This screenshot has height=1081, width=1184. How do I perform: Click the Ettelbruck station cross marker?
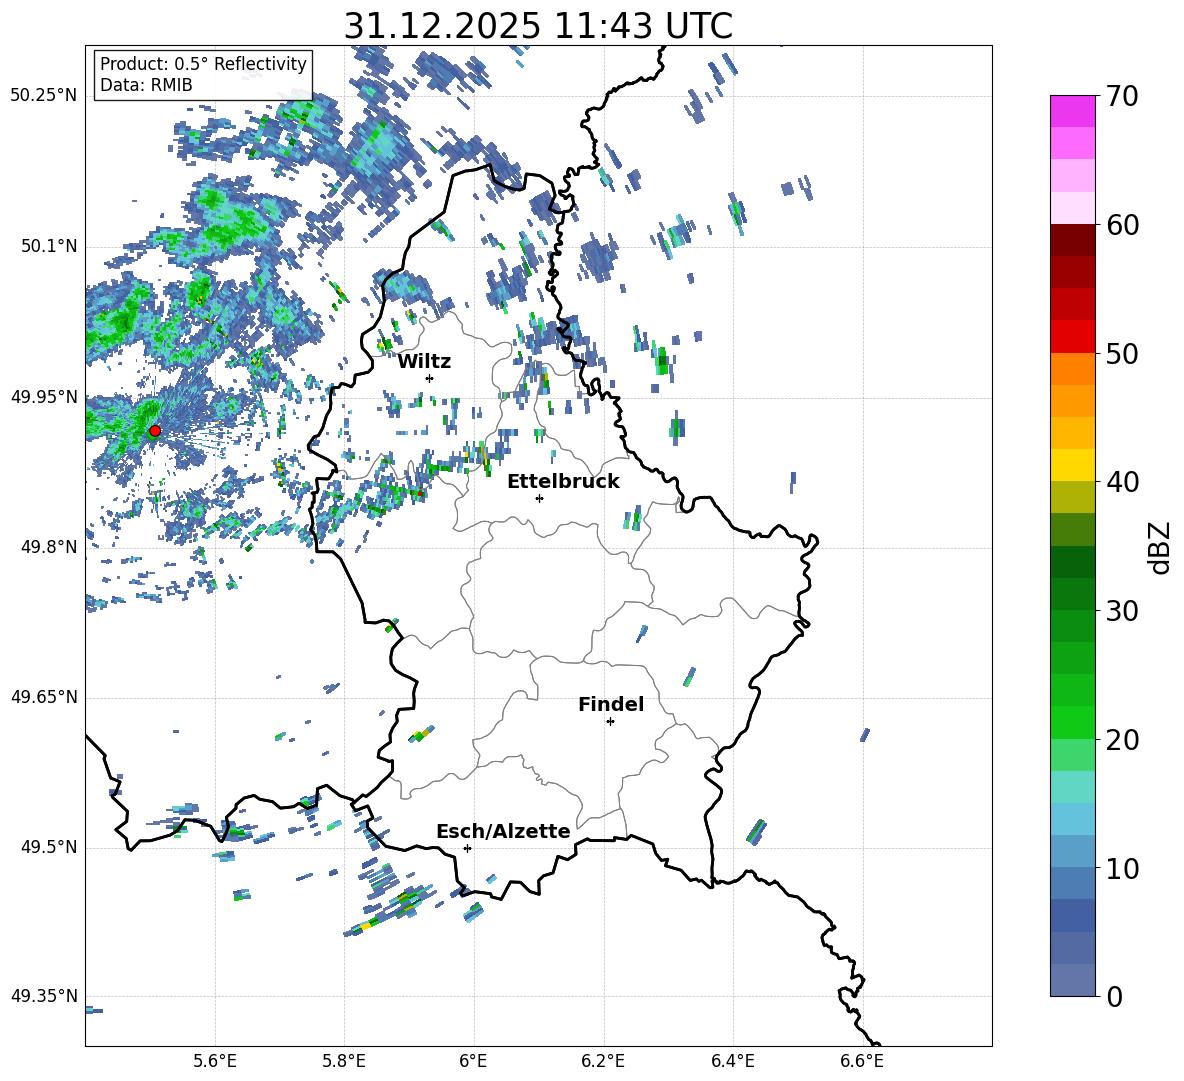tap(539, 498)
